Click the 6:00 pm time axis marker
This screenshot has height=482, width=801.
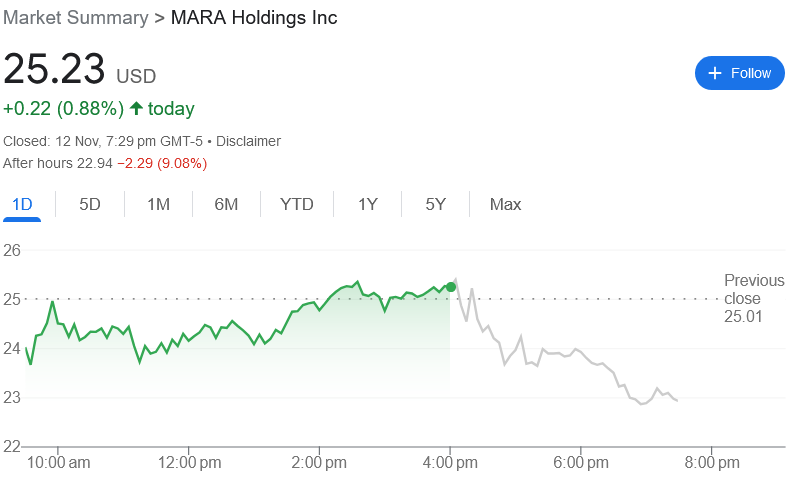pos(582,462)
